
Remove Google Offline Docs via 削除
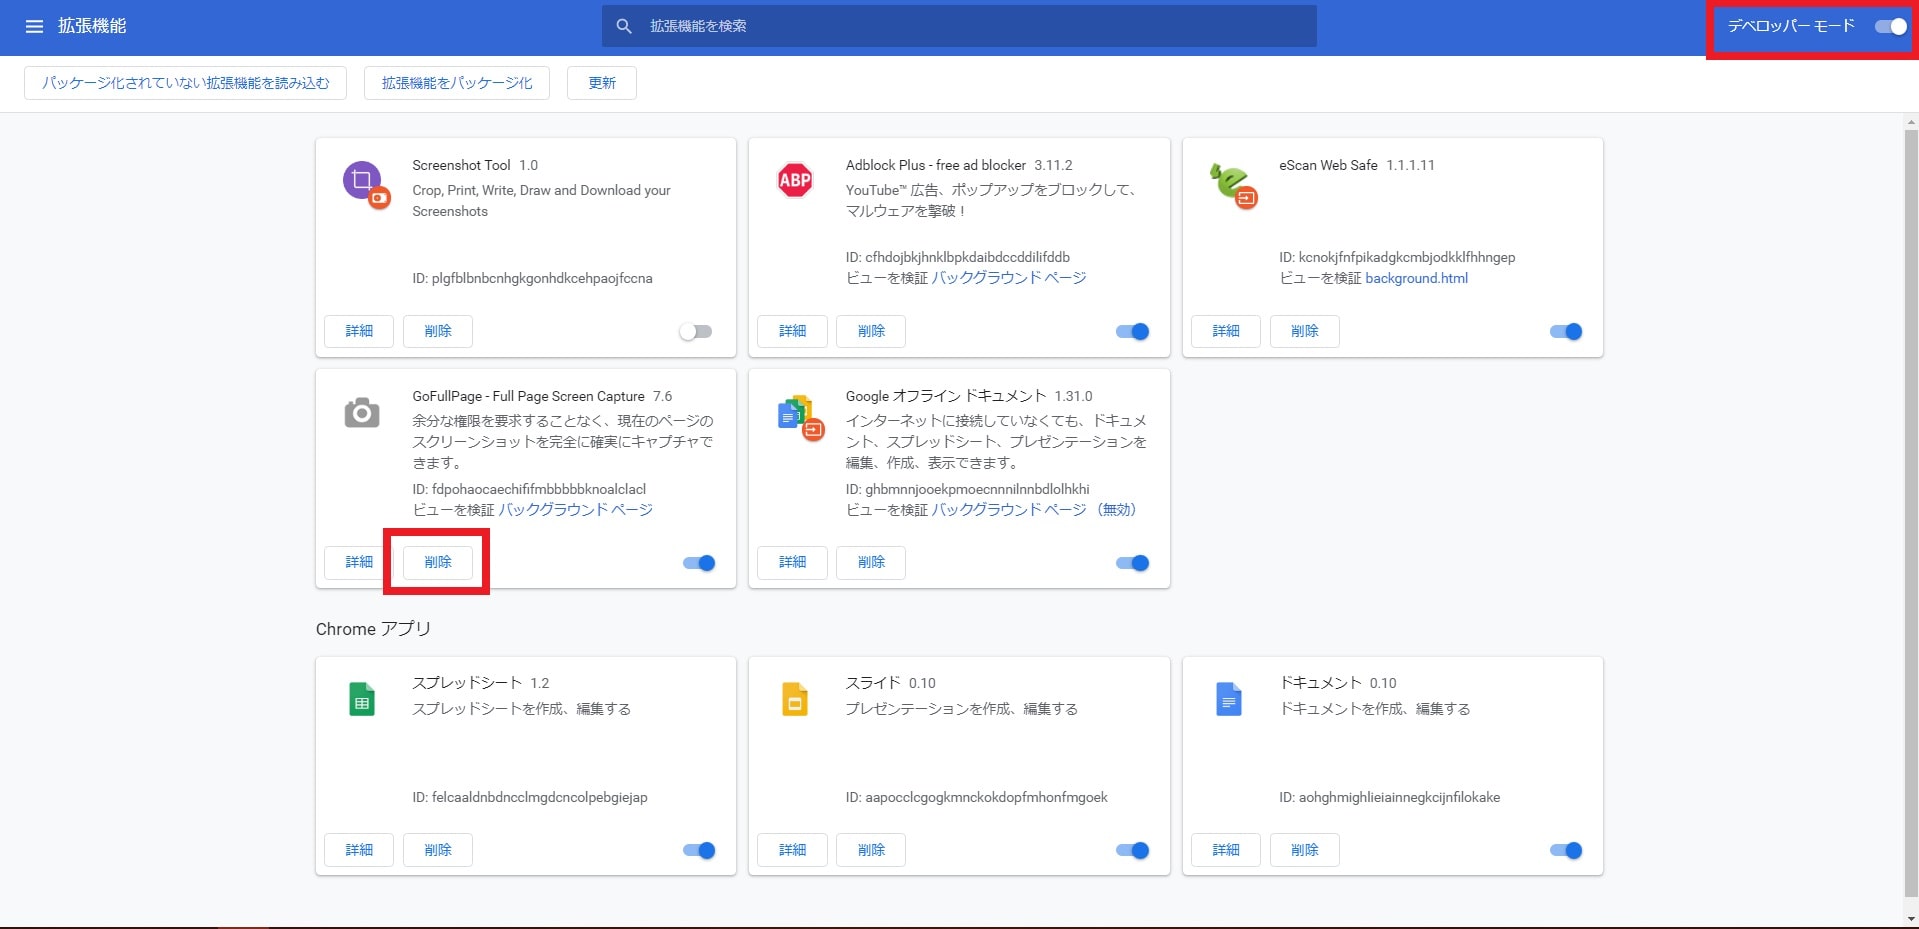point(871,562)
